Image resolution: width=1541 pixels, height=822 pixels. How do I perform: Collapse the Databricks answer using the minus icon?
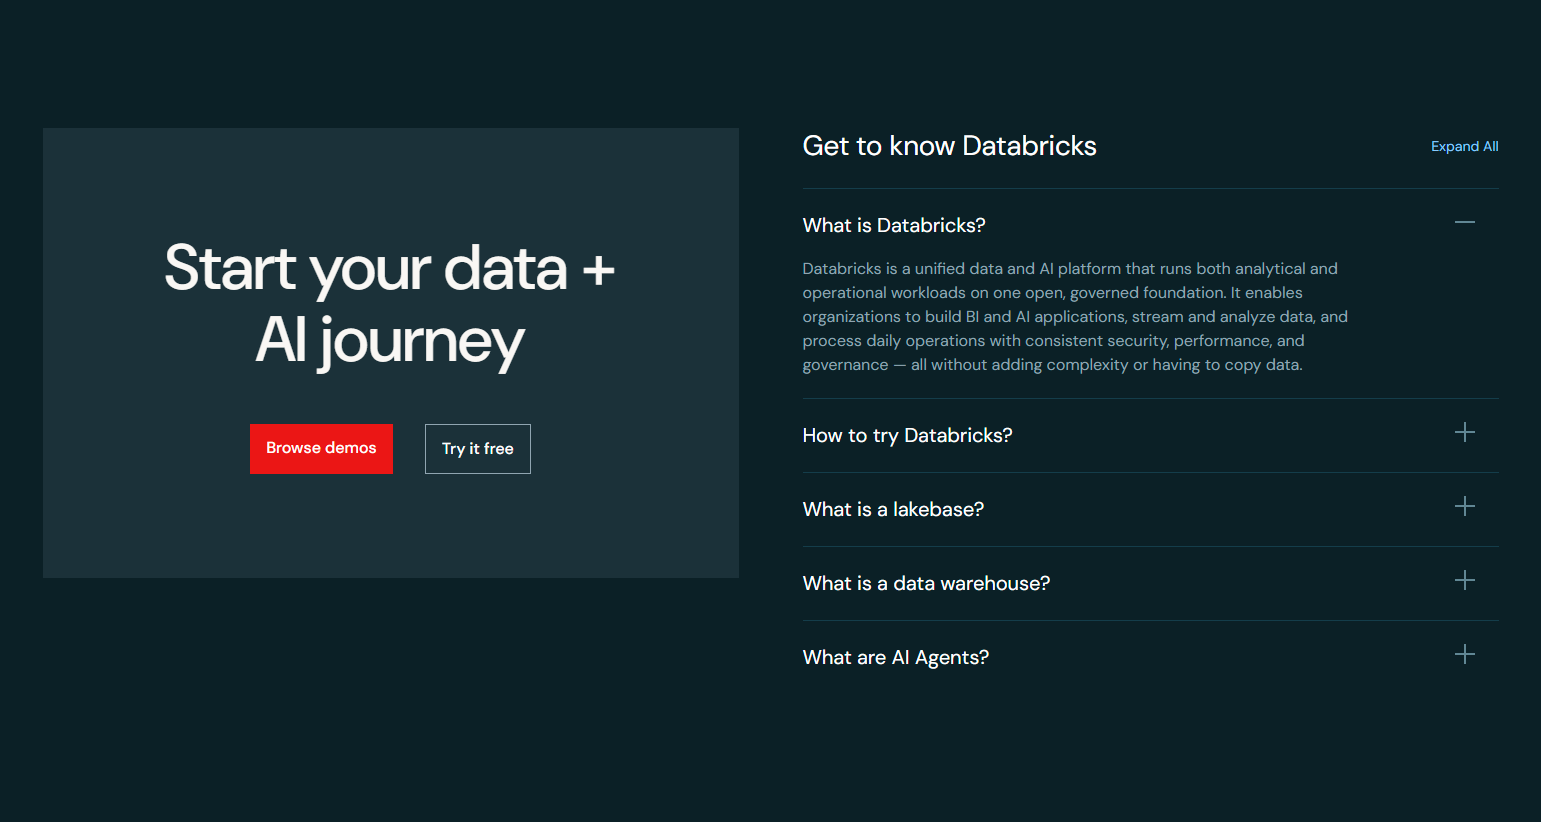(x=1464, y=222)
